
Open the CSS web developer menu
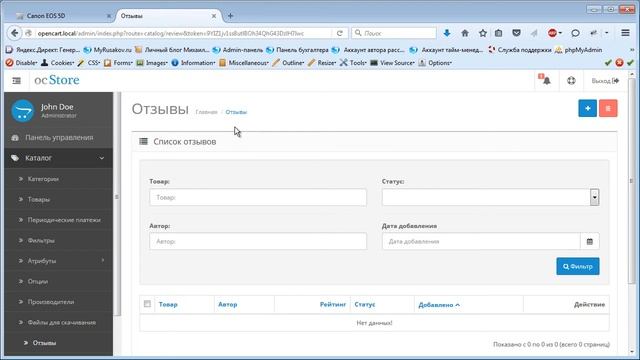click(89, 63)
